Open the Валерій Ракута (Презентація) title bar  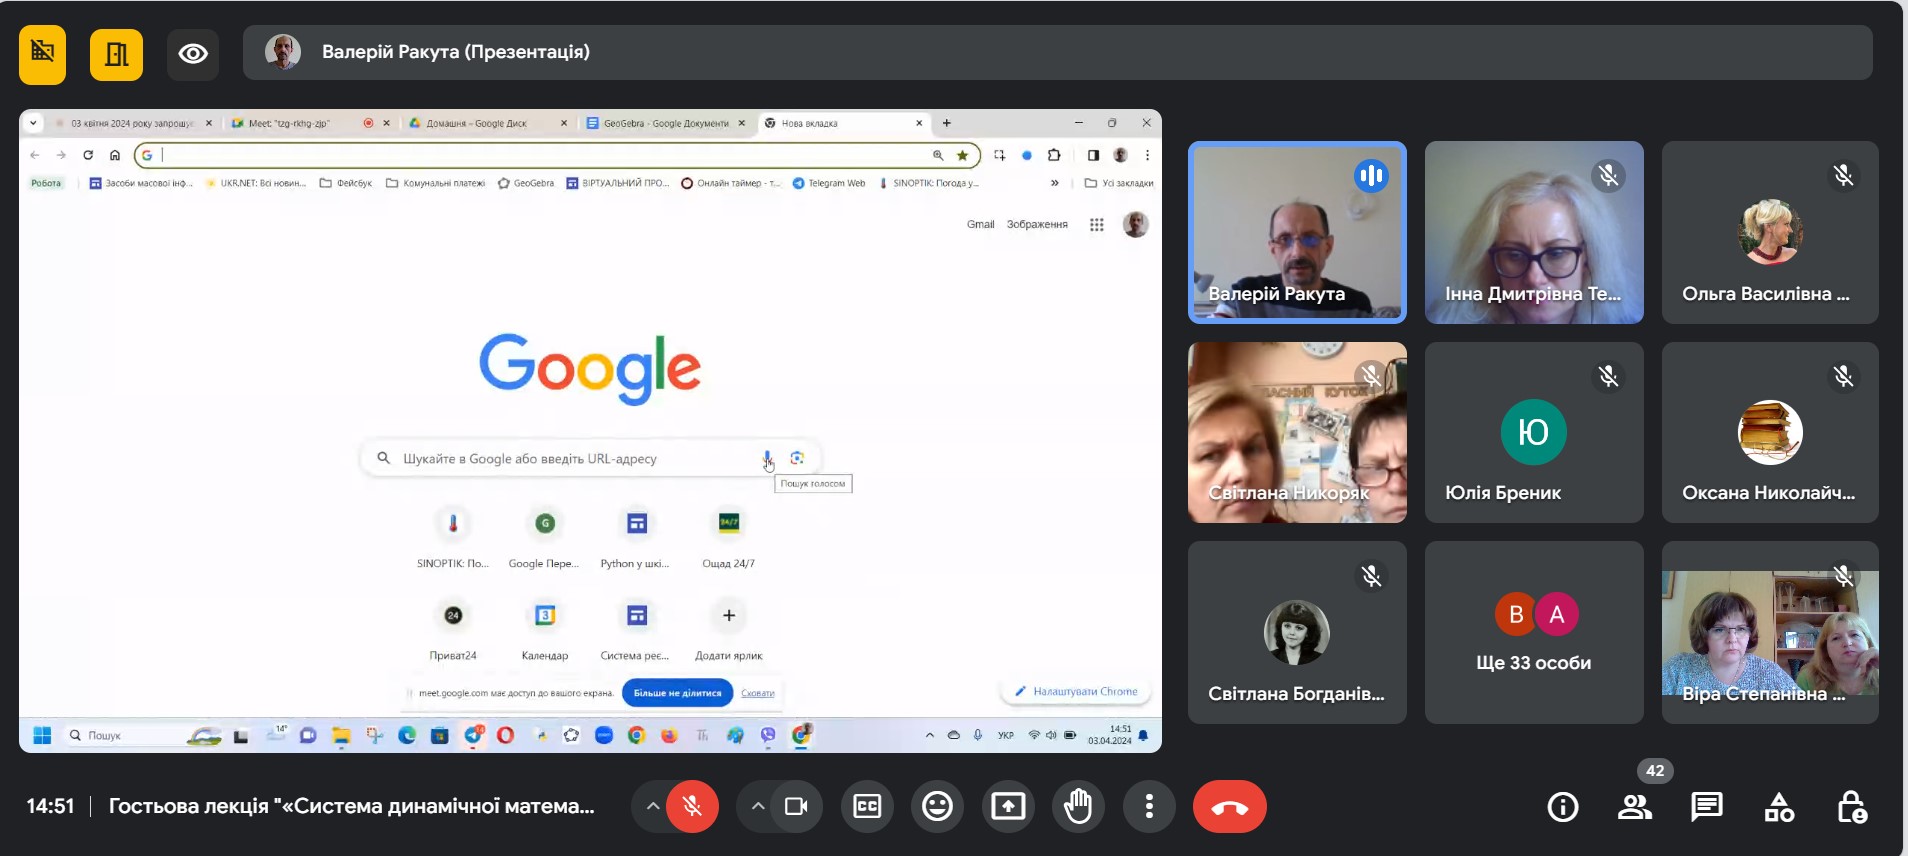[1057, 52]
